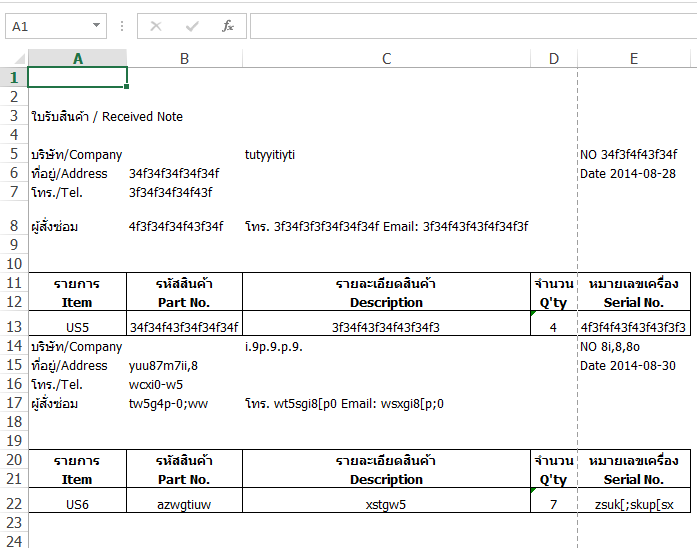The image size is (697, 548).
Task: Click the first 'Serial No.' header in row 12
Action: (x=634, y=303)
